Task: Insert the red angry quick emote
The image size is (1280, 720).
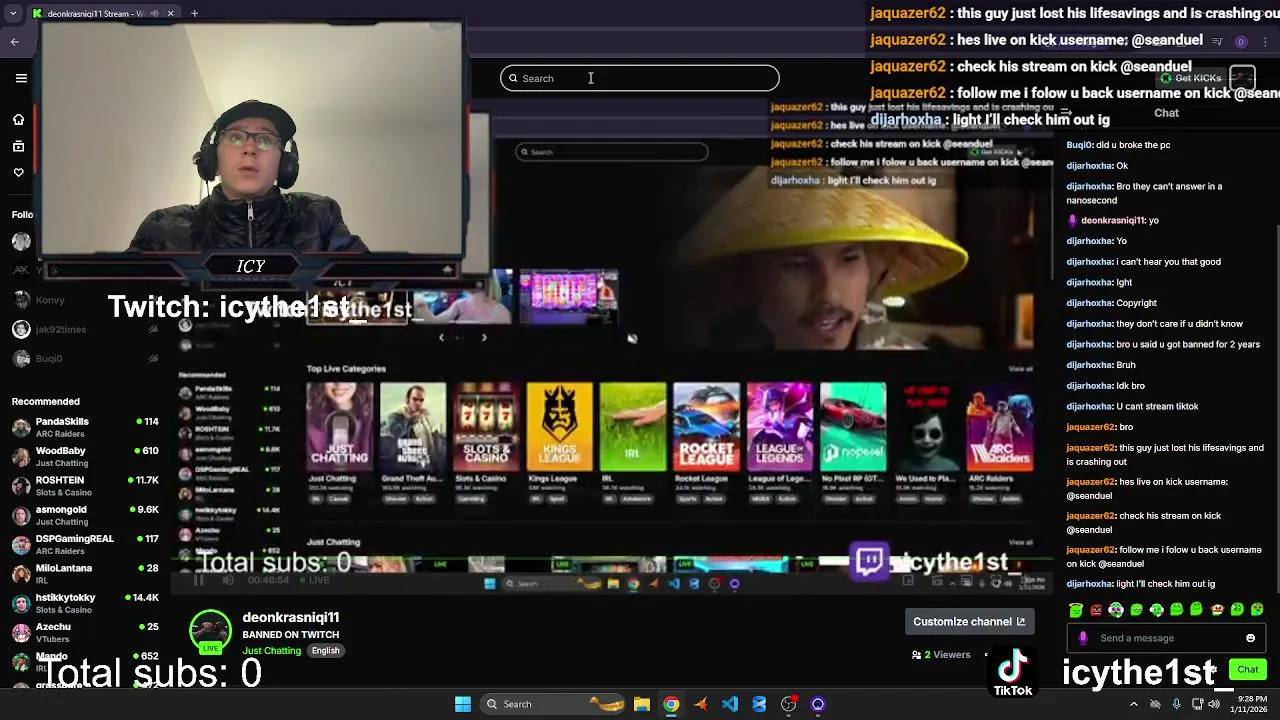Action: tap(1096, 610)
